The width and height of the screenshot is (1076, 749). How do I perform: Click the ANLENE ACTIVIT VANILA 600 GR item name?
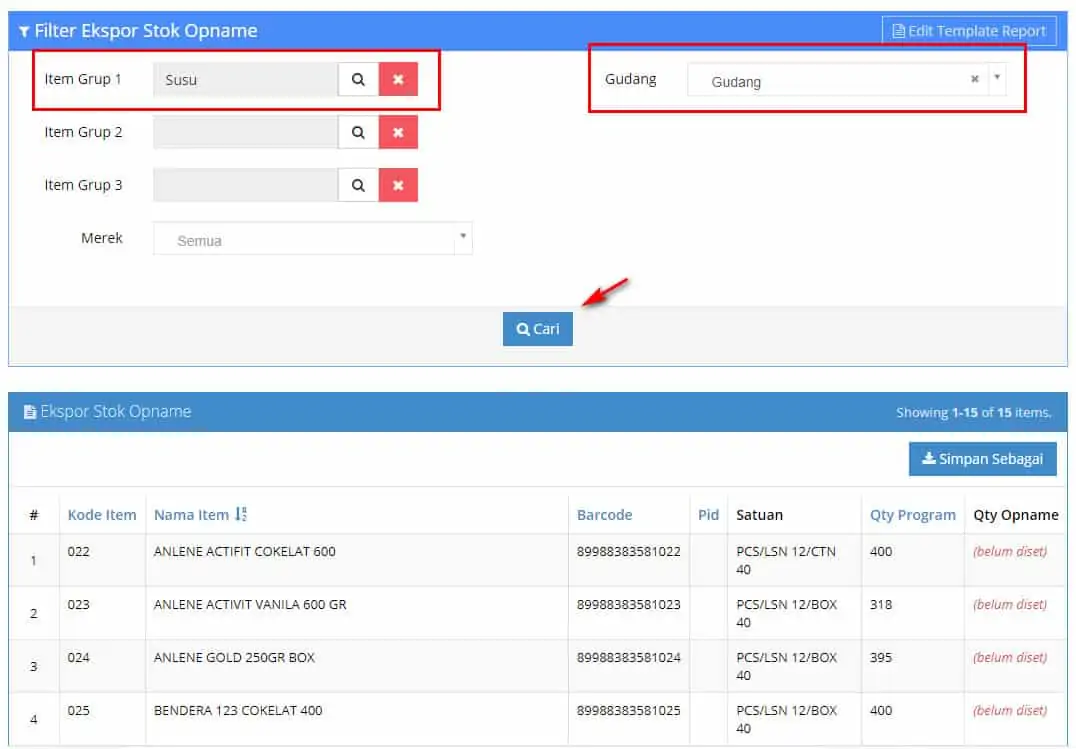pyautogui.click(x=250, y=604)
